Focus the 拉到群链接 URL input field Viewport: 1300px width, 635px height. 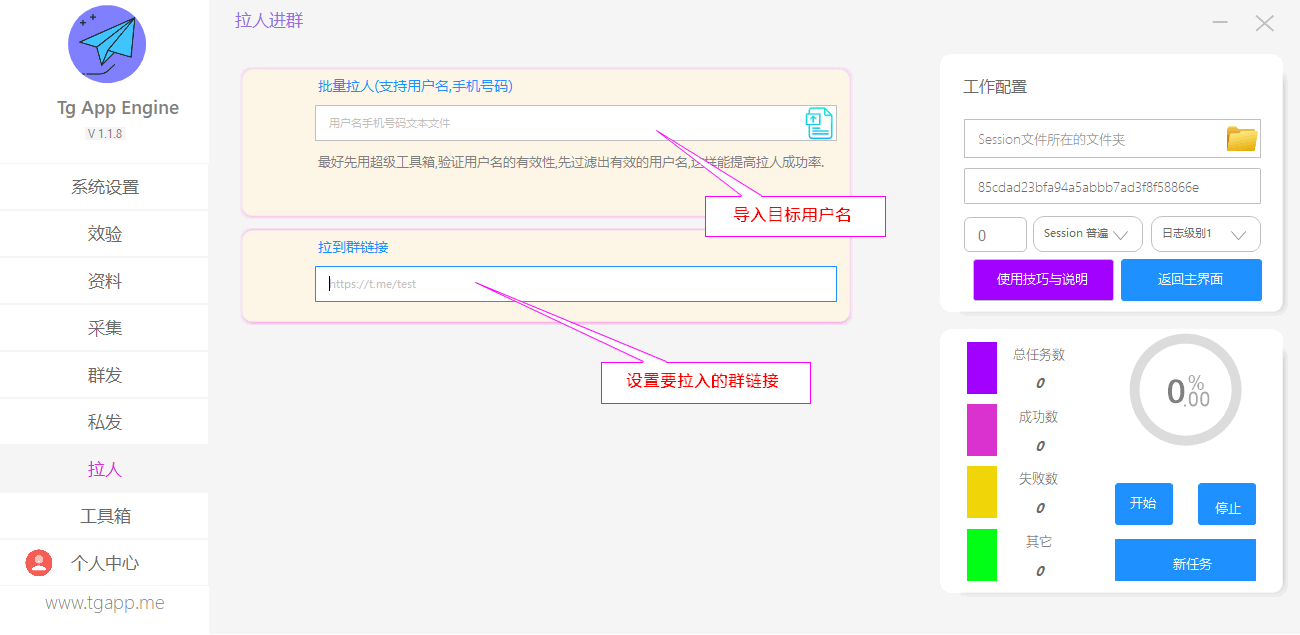(x=575, y=284)
